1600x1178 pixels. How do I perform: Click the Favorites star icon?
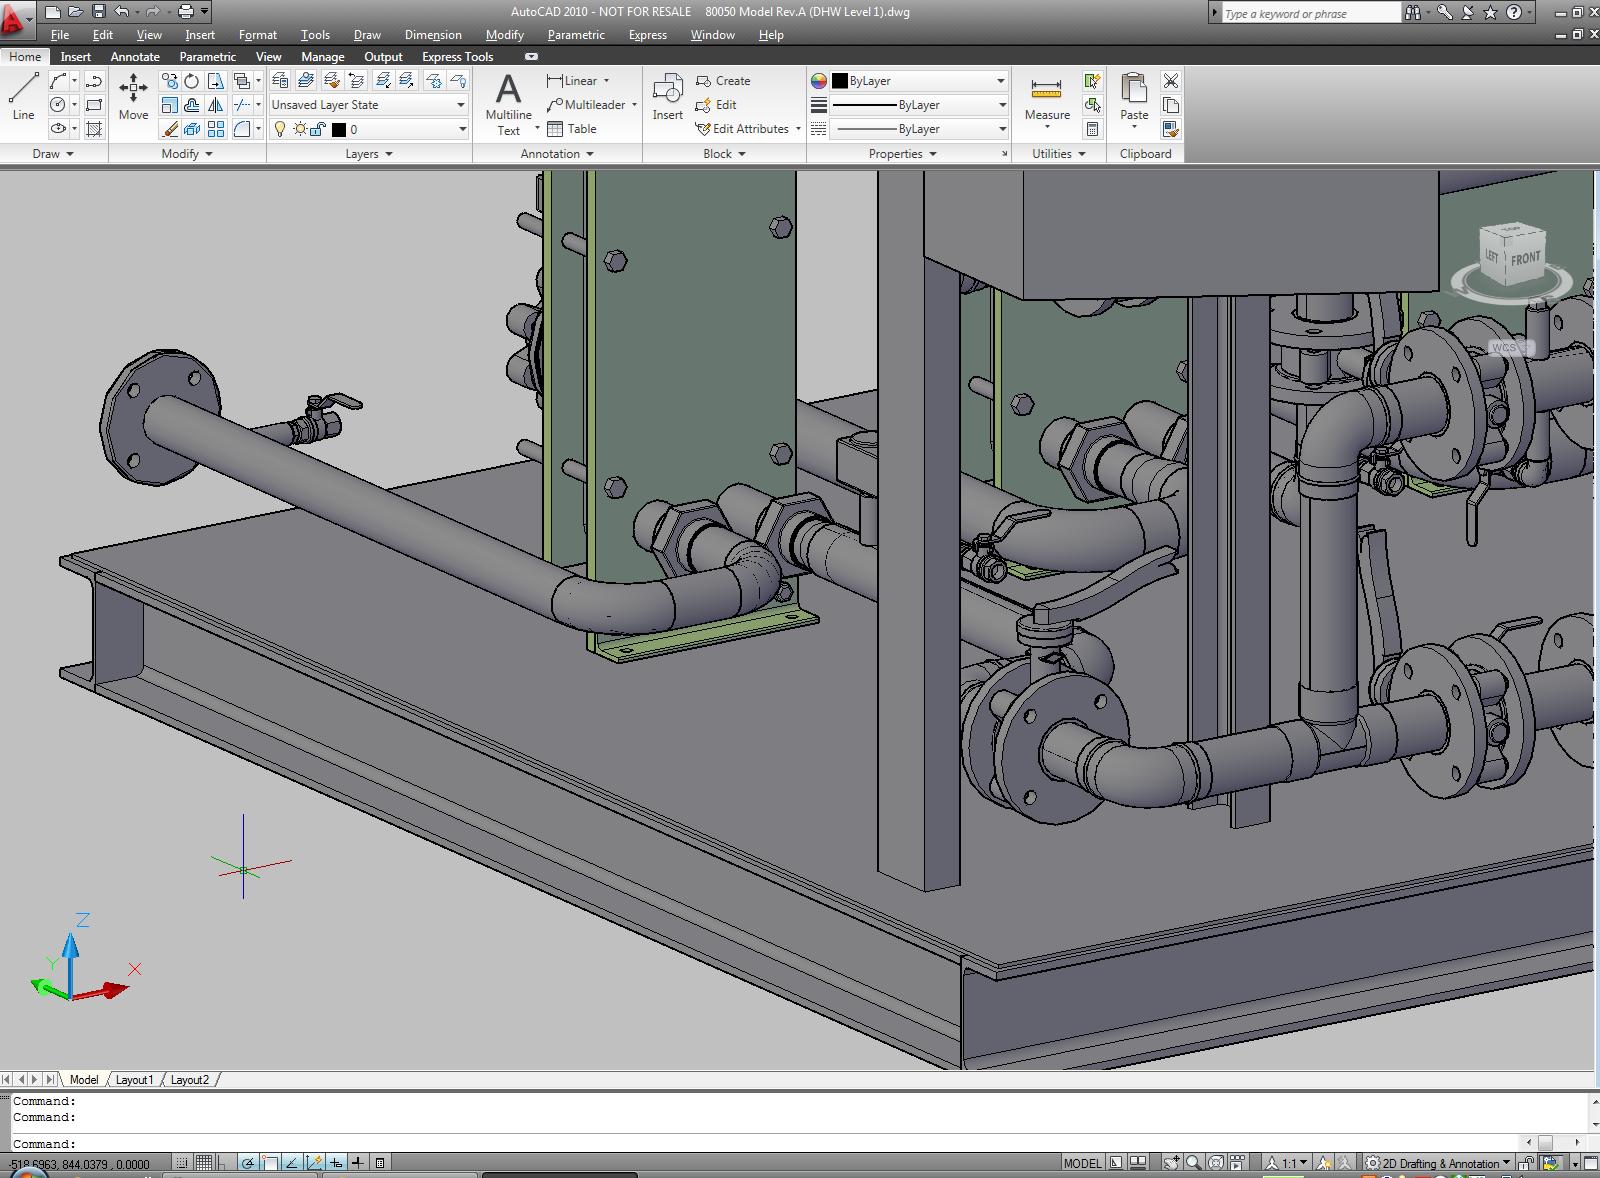tap(1490, 12)
